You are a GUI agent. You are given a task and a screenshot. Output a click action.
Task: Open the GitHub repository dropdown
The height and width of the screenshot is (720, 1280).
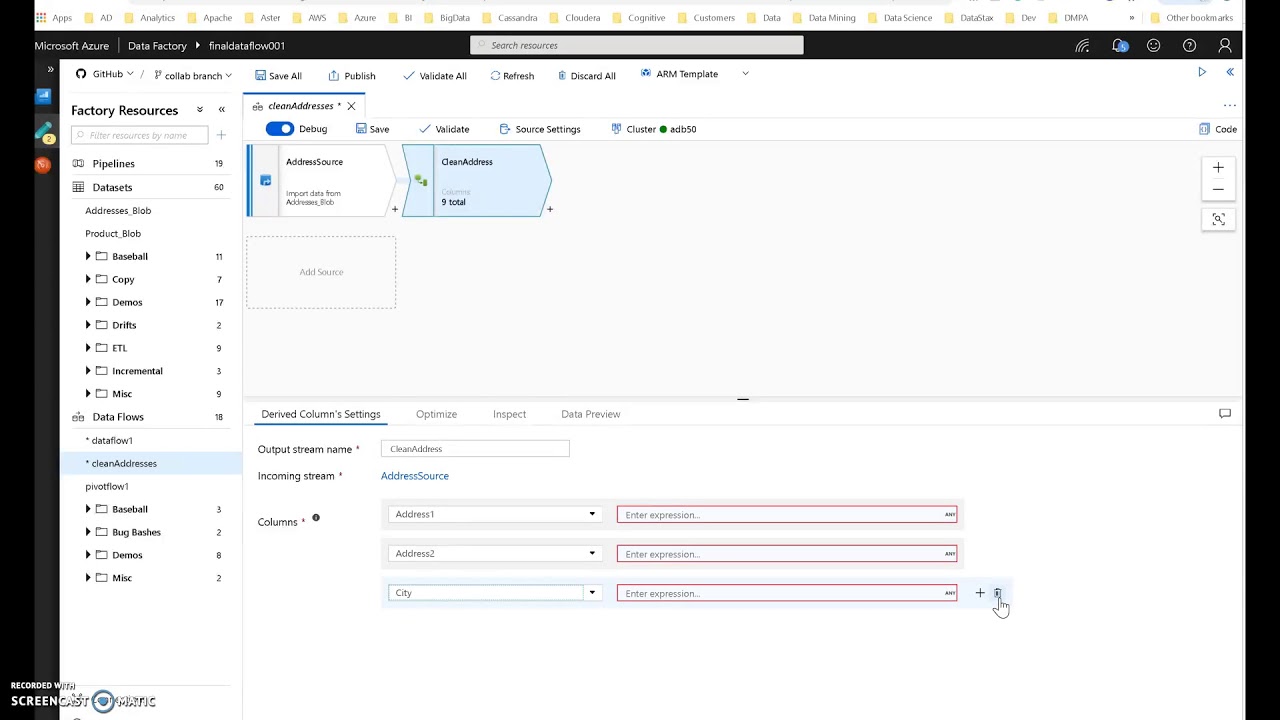105,75
